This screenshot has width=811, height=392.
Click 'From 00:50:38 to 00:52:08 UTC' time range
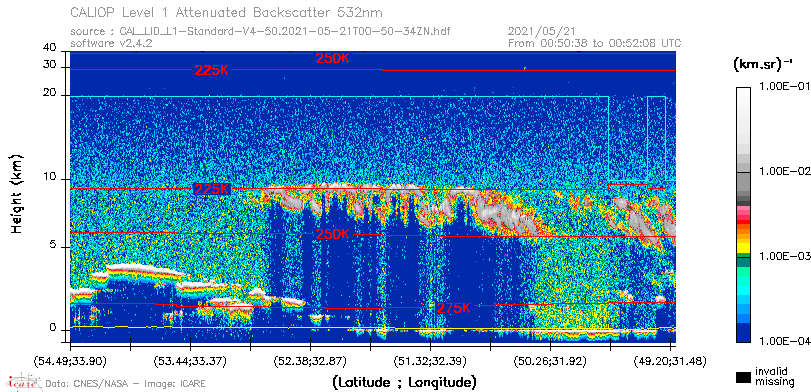[594, 43]
